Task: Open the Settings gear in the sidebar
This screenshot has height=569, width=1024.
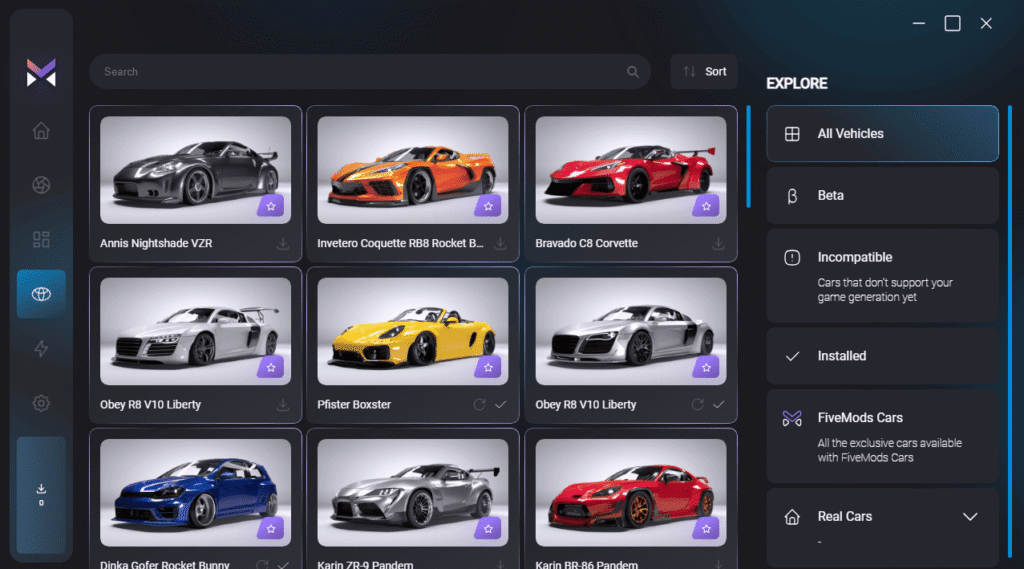Action: point(41,403)
